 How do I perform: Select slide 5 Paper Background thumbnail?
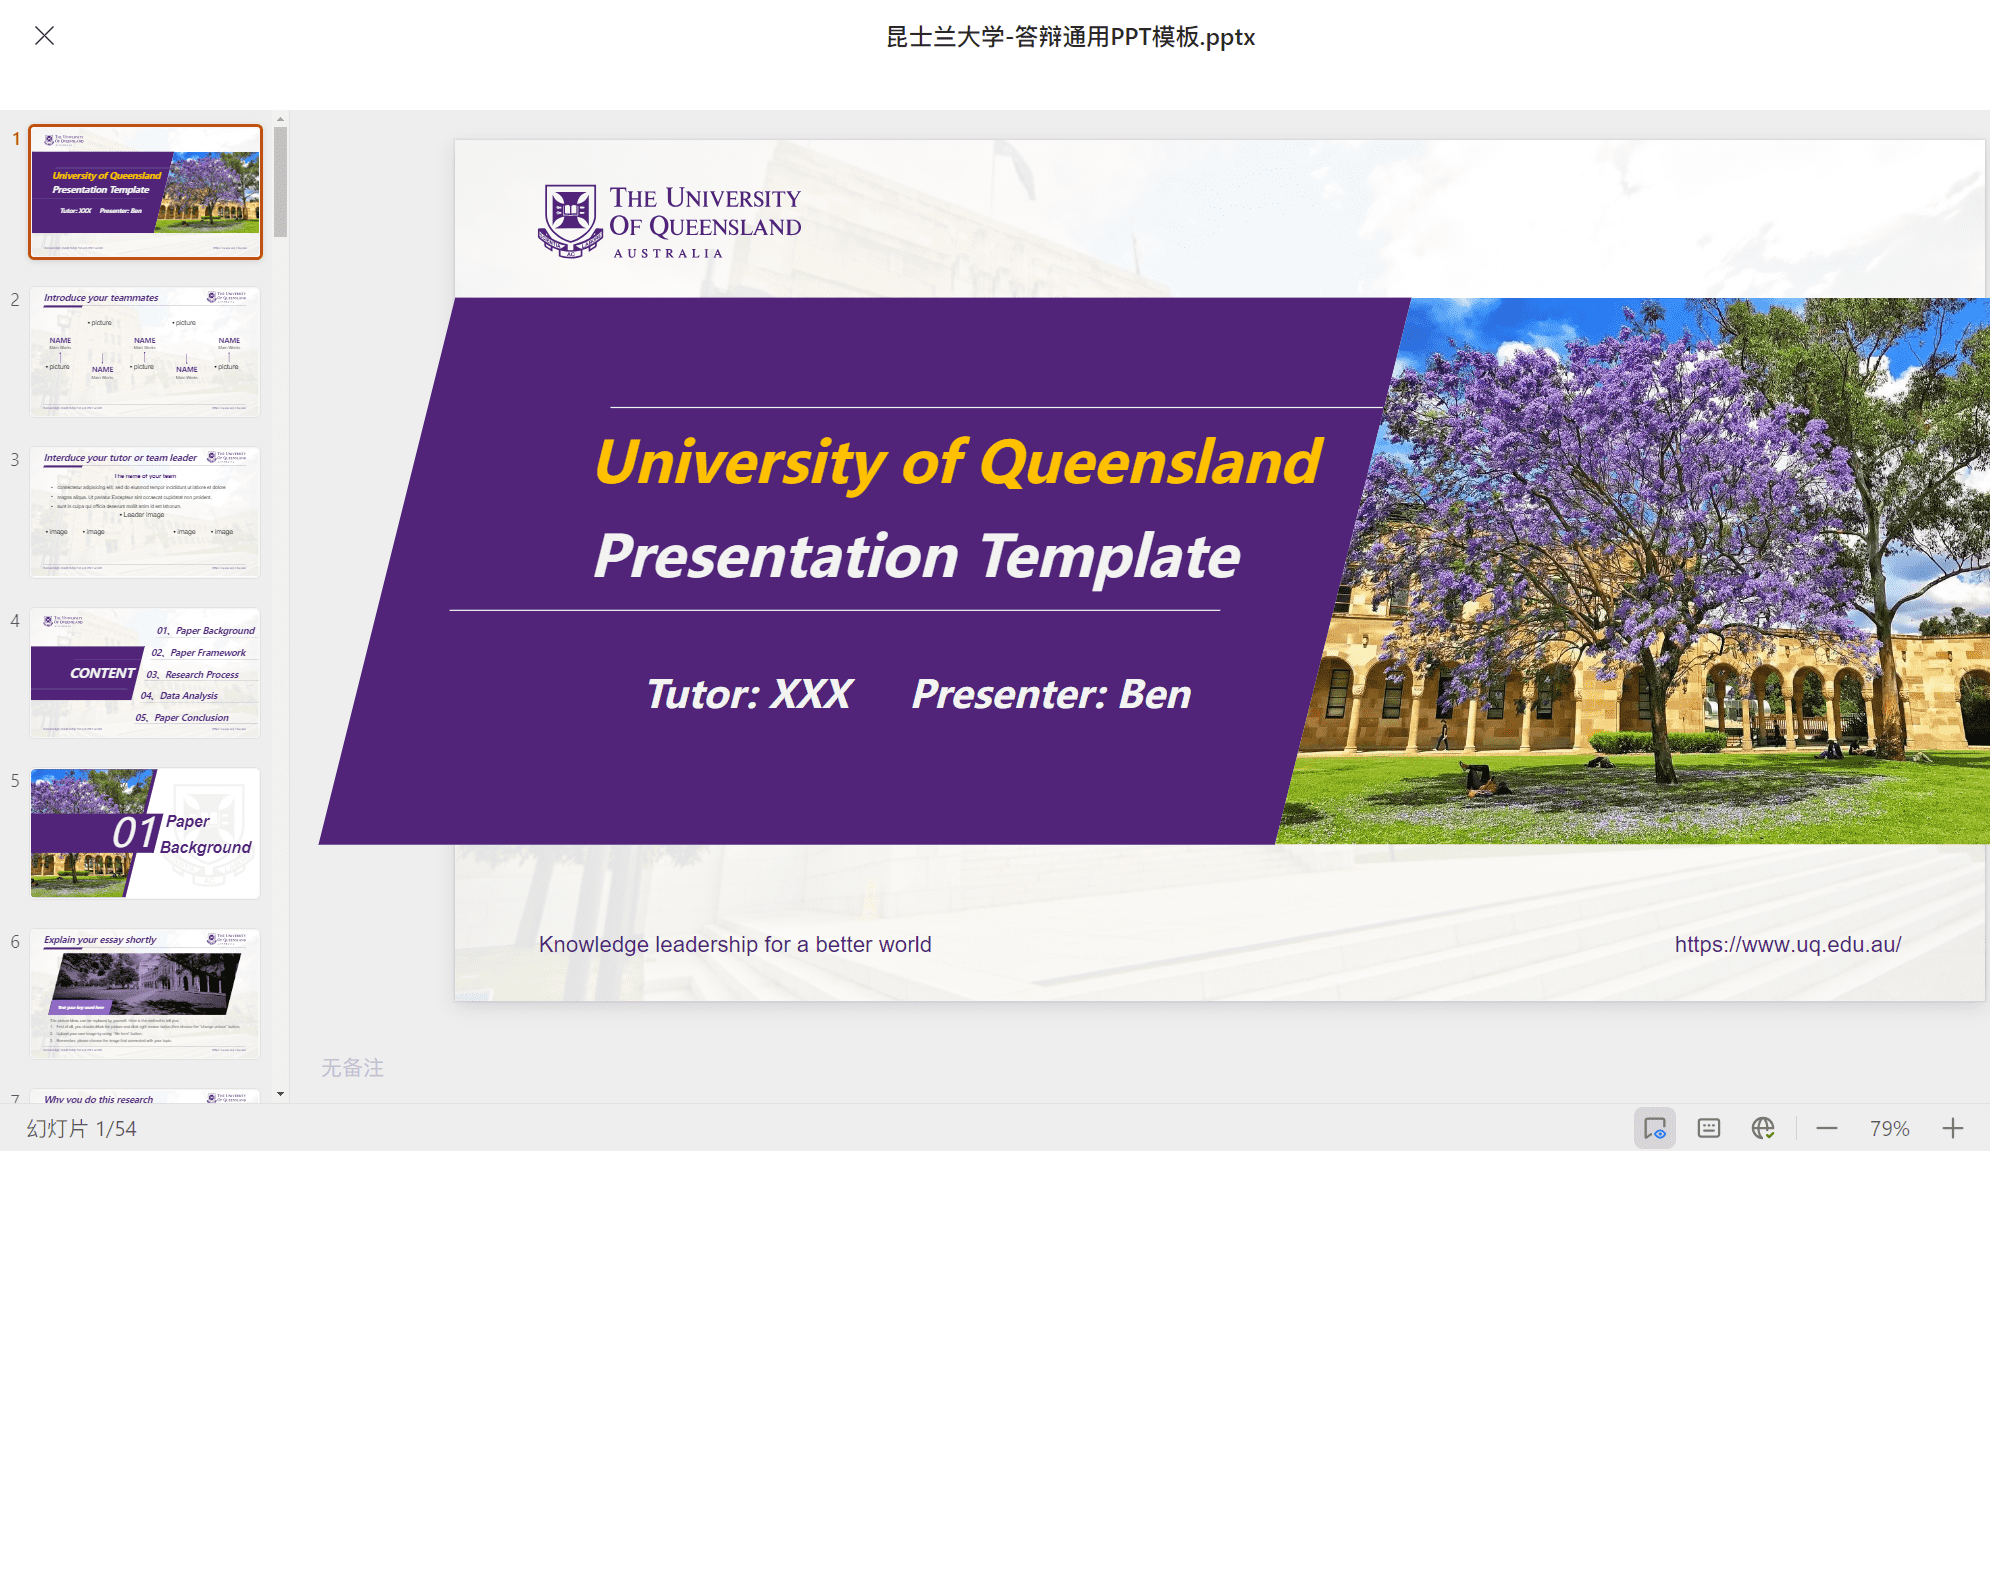coord(146,833)
